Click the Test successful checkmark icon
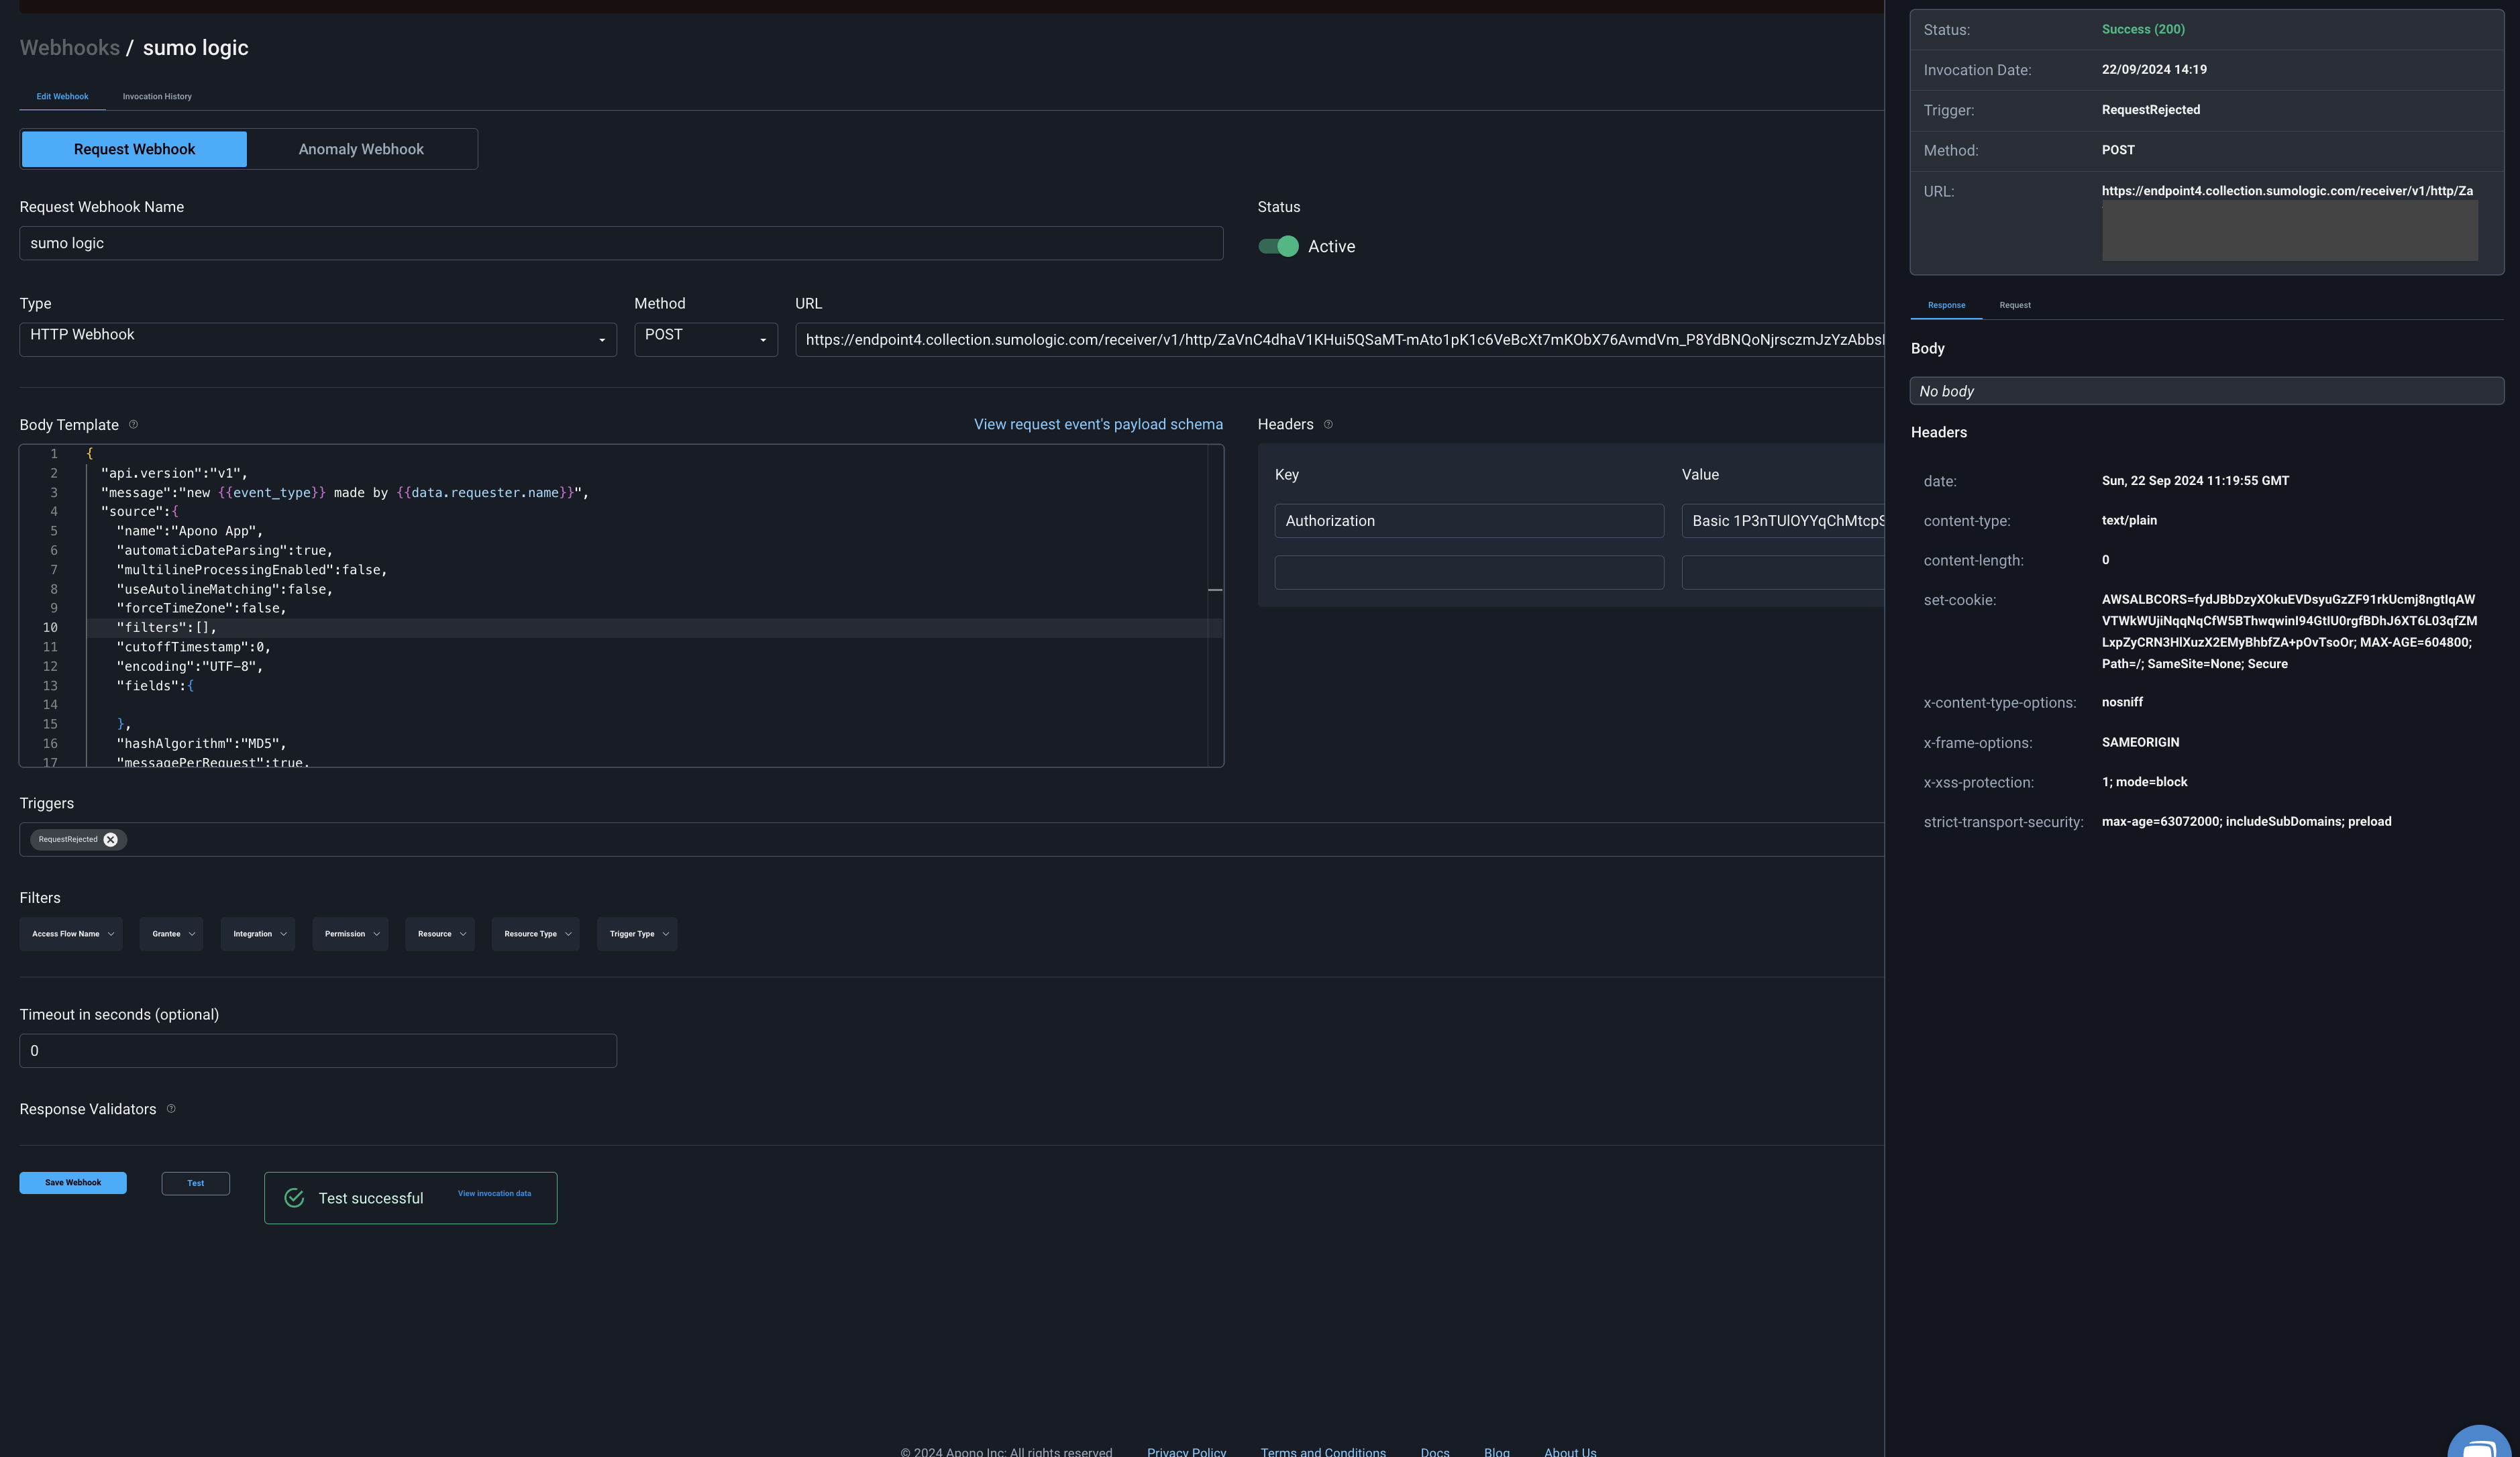The image size is (2520, 1457). click(294, 1197)
